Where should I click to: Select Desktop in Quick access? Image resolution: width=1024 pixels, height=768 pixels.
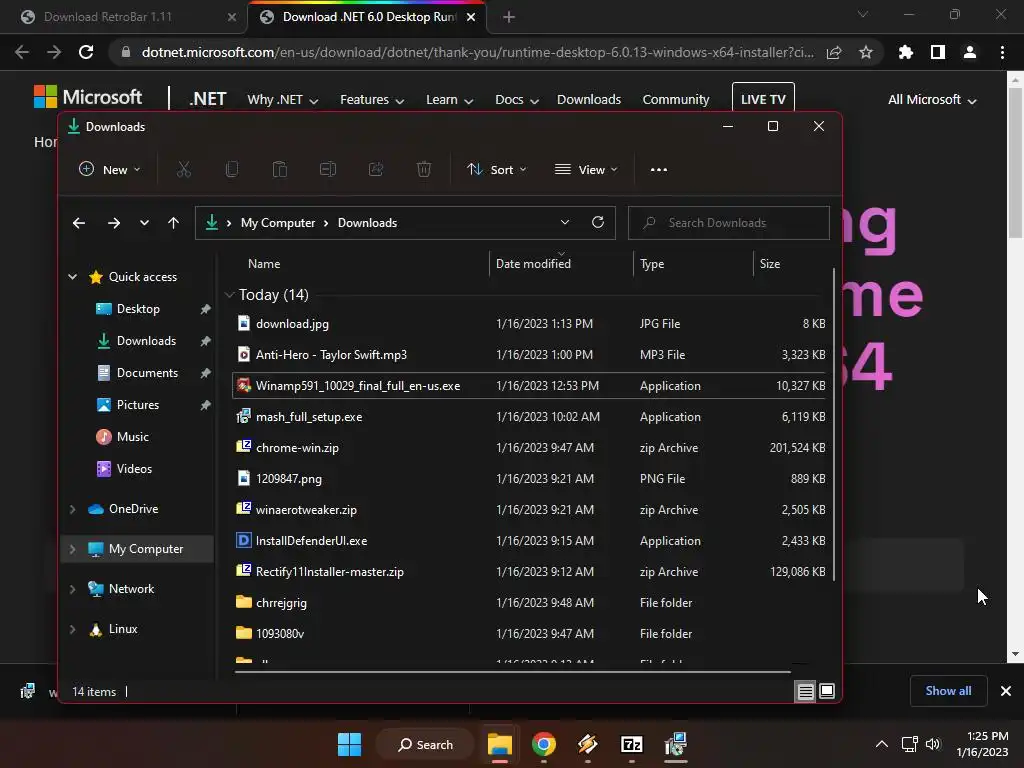pyautogui.click(x=138, y=309)
